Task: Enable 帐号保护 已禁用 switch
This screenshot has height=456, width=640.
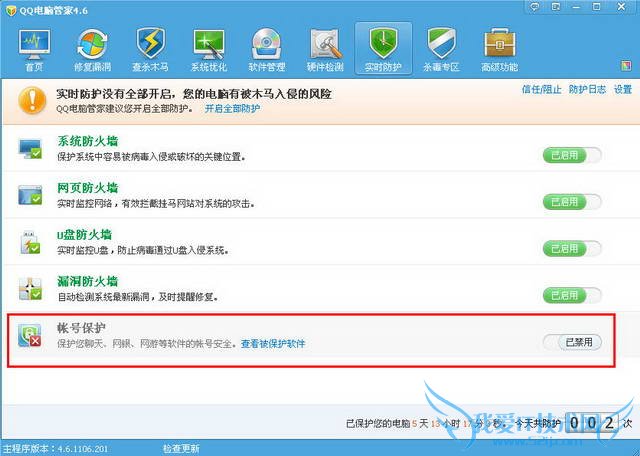Action: point(572,342)
